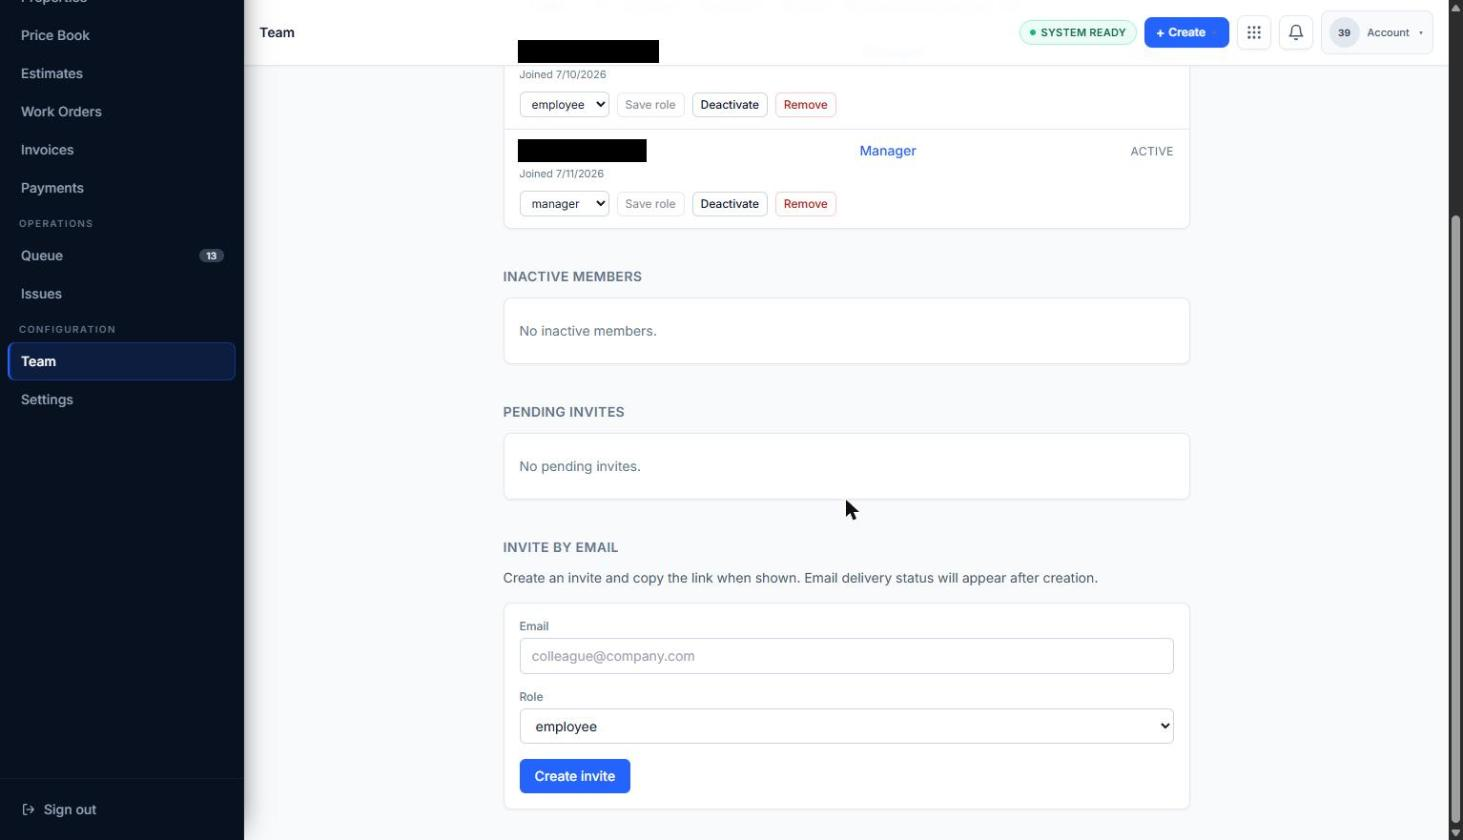Click the Sign out arrow icon
1463x840 pixels.
point(28,810)
